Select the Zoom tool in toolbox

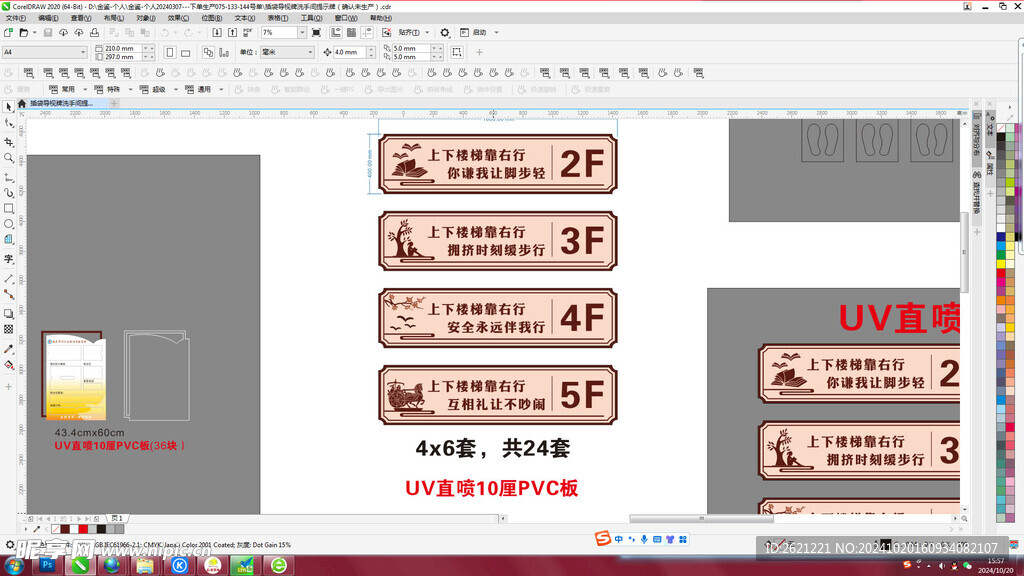click(8, 158)
